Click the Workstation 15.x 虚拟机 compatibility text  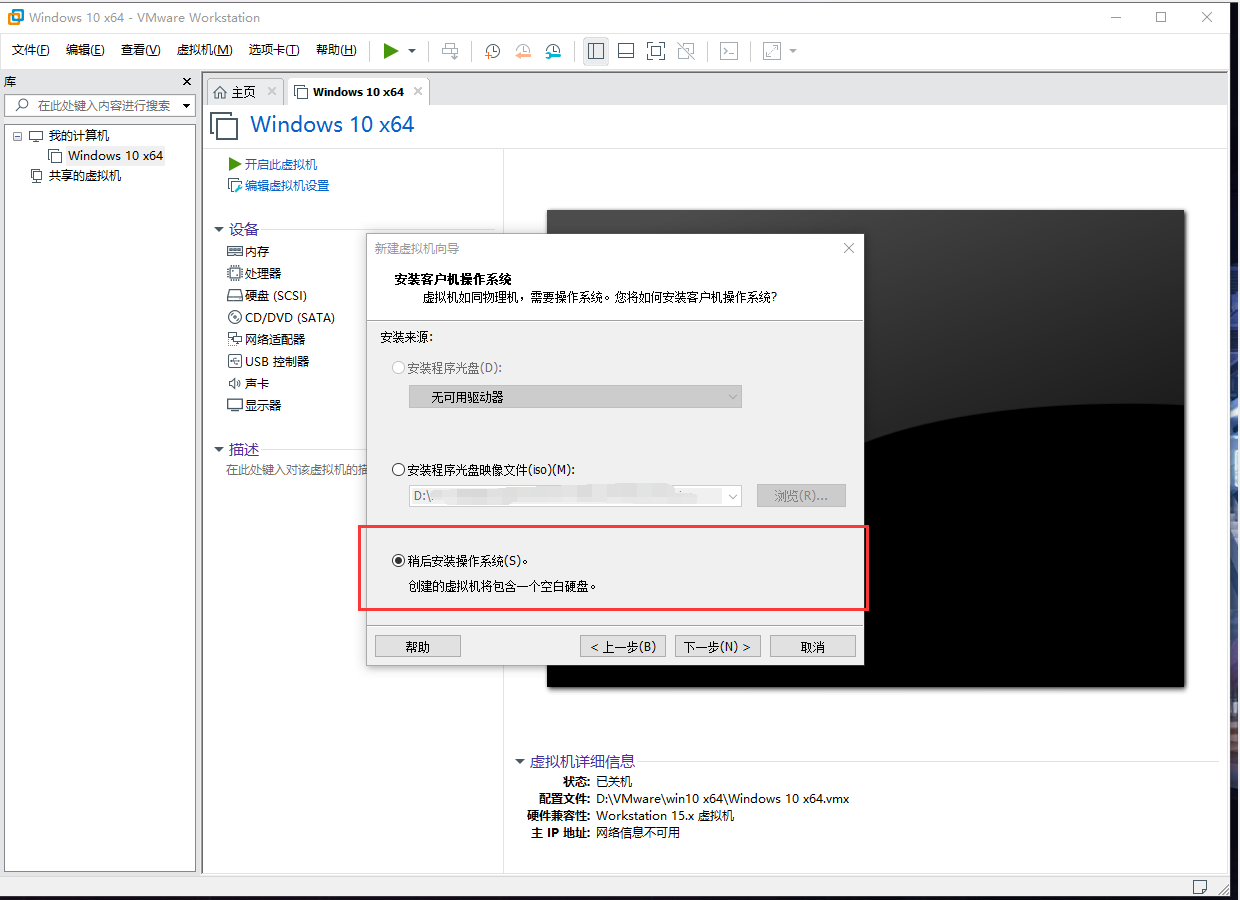pyautogui.click(x=665, y=816)
